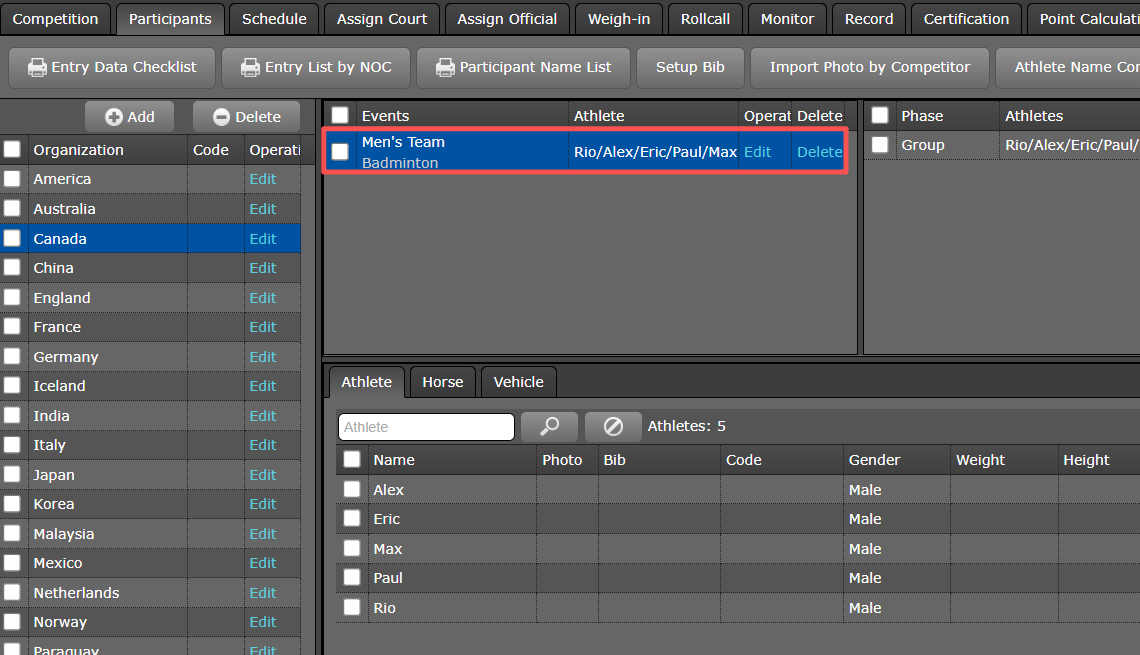This screenshot has height=655, width=1140.
Task: Switch to the Schedule tab
Action: tap(274, 19)
